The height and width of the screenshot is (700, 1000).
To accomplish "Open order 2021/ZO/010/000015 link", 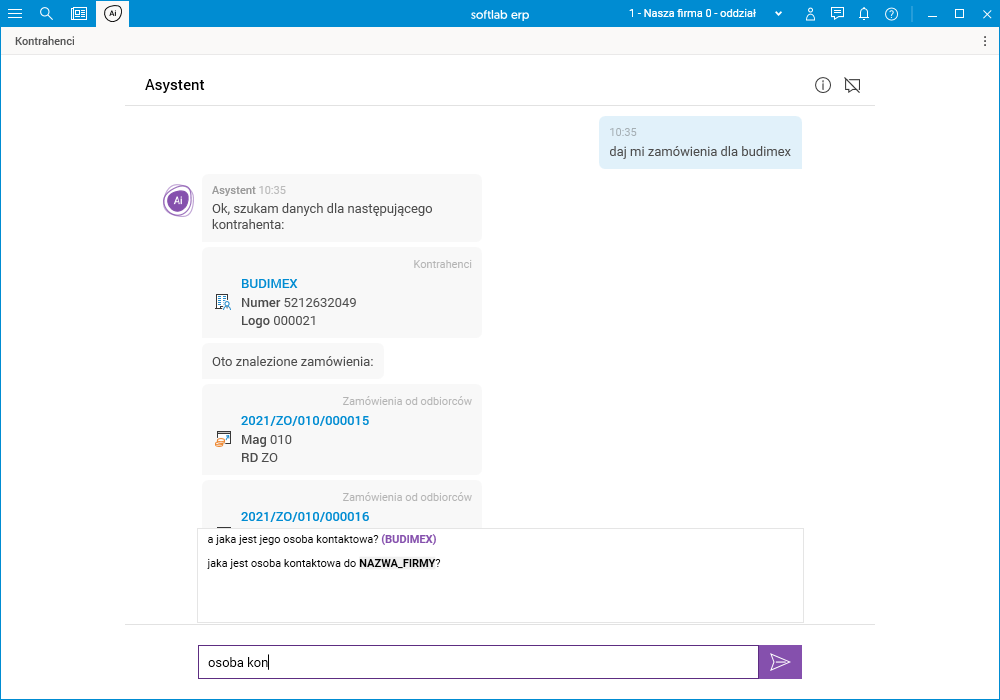I will (x=305, y=421).
